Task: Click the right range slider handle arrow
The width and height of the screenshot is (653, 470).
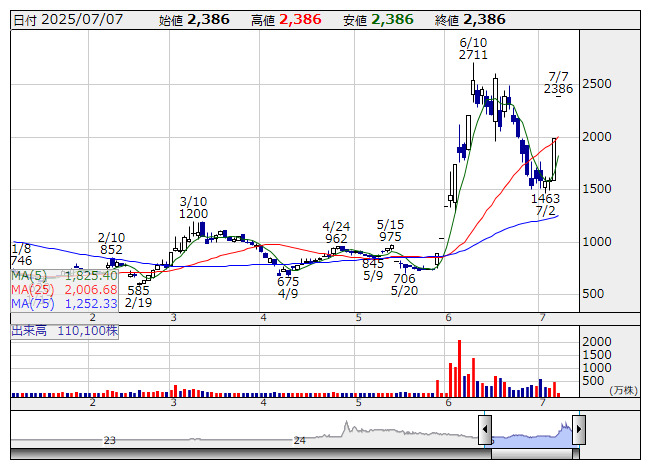Action: pyautogui.click(x=579, y=430)
